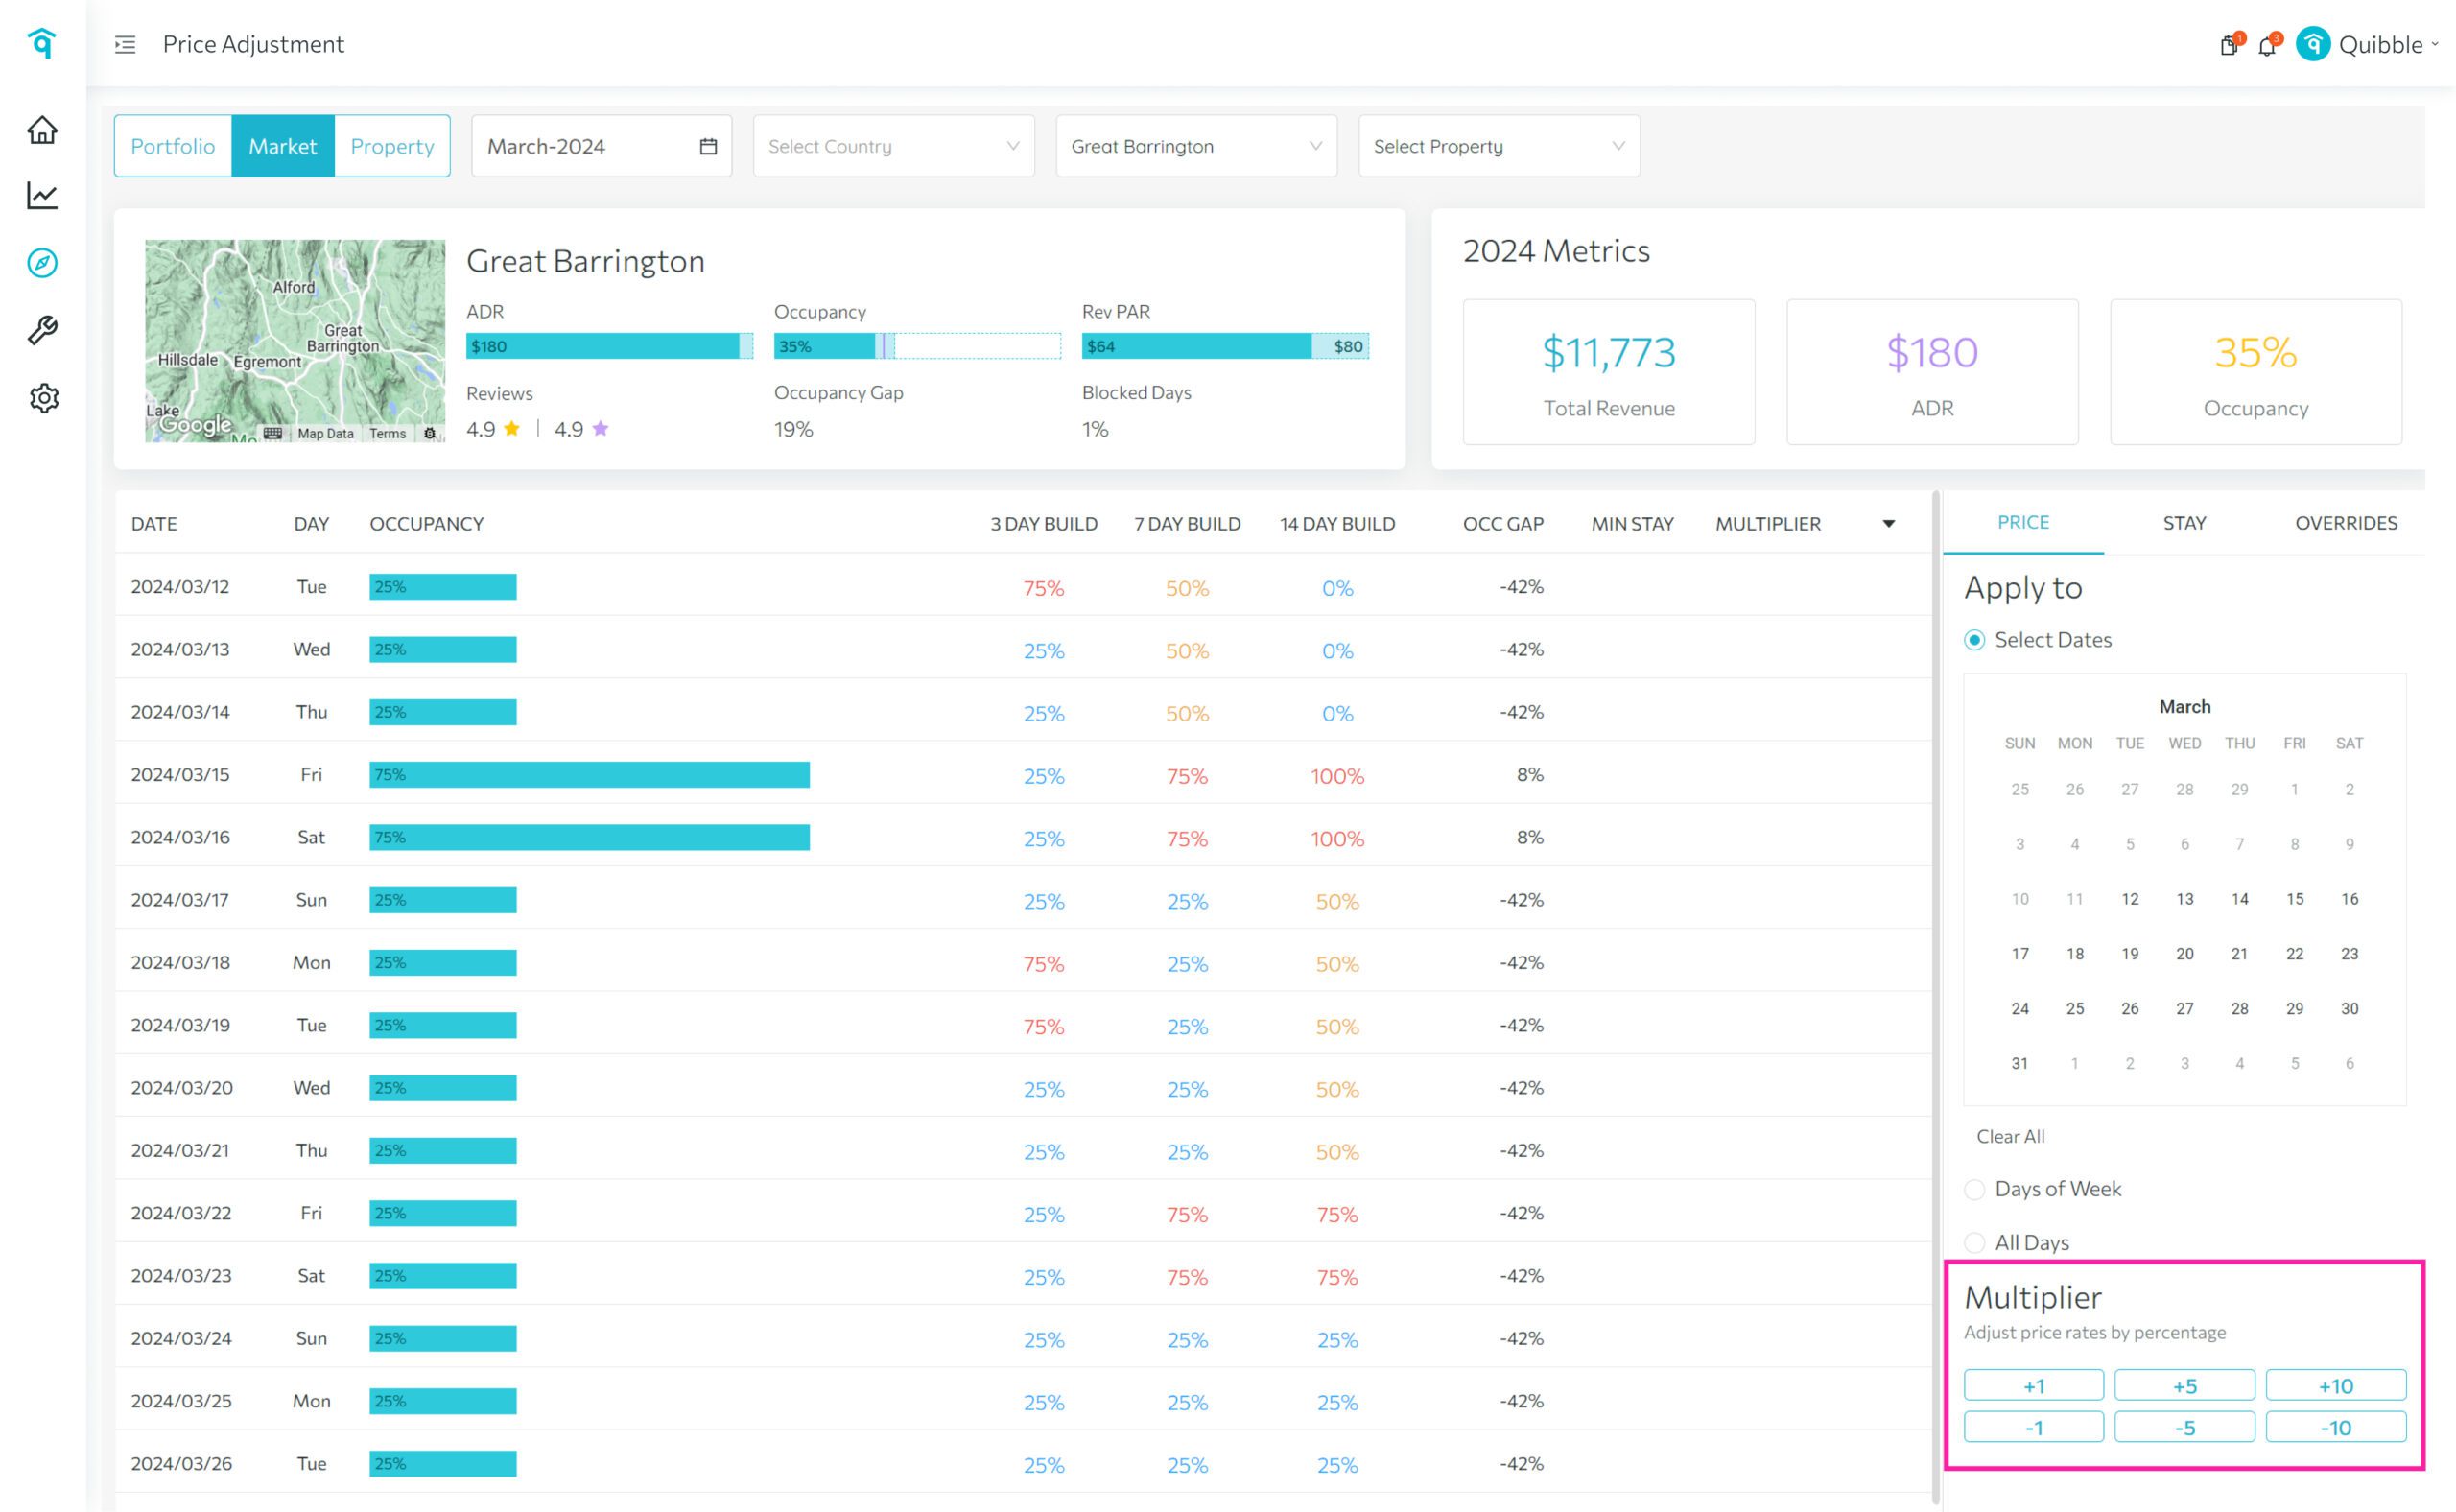The height and width of the screenshot is (1512, 2456).
Task: Click the Total Revenue $11,773 card
Action: click(1608, 372)
